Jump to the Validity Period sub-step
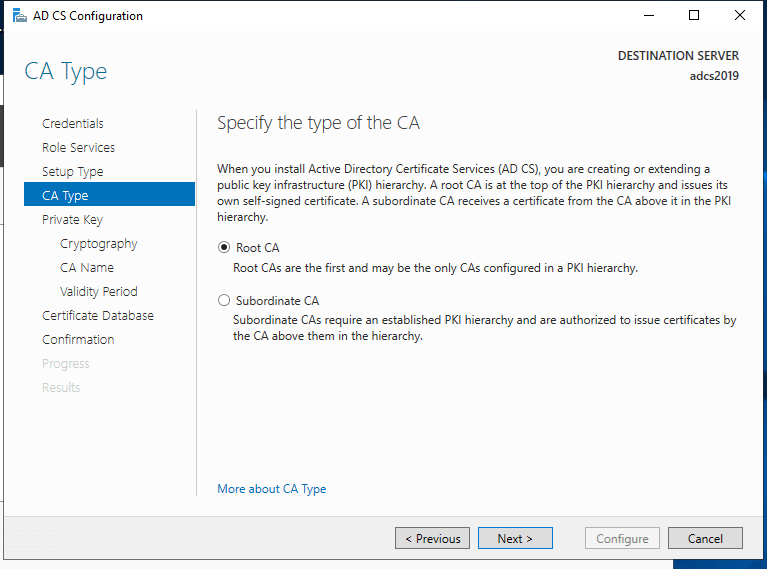Screen dimensions: 767x569 tap(99, 292)
